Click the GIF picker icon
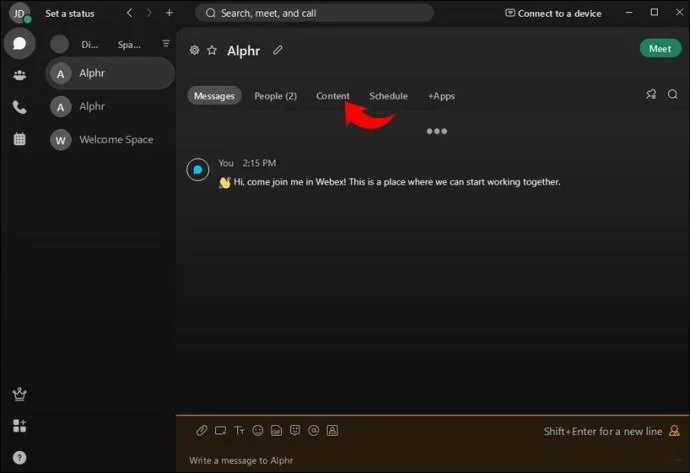The width and height of the screenshot is (690, 473). point(276,430)
